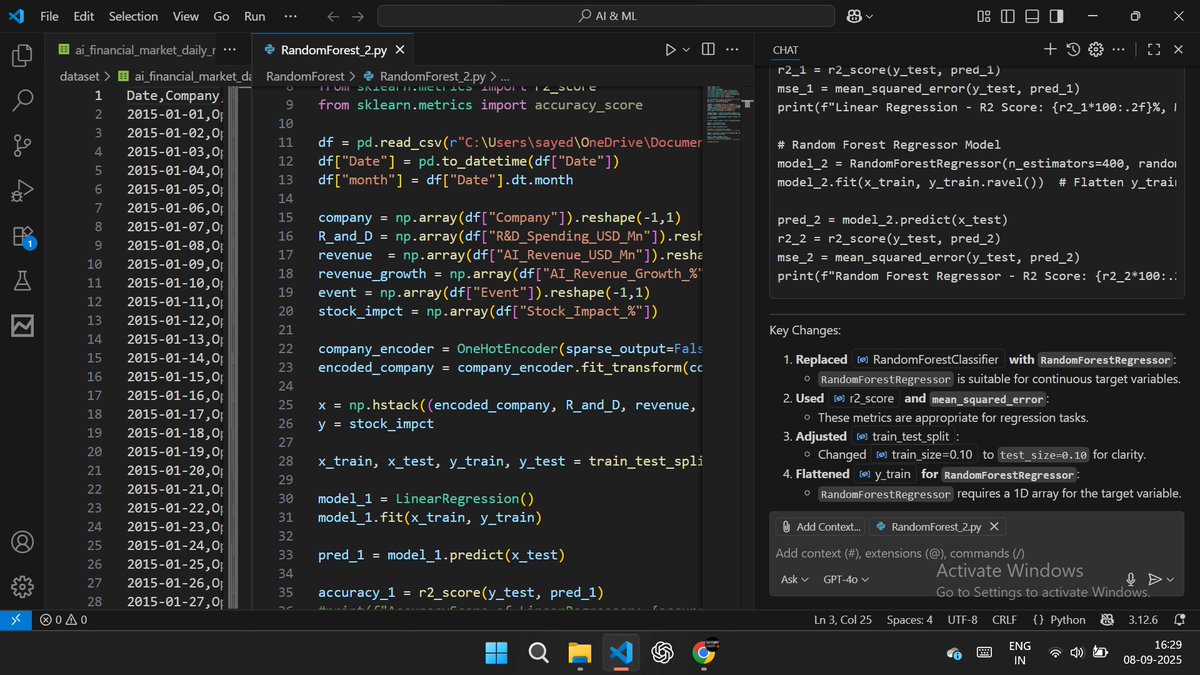Image resolution: width=1200 pixels, height=675 pixels.
Task: Remove RandomForest_2.py context attachment
Action: (x=993, y=526)
